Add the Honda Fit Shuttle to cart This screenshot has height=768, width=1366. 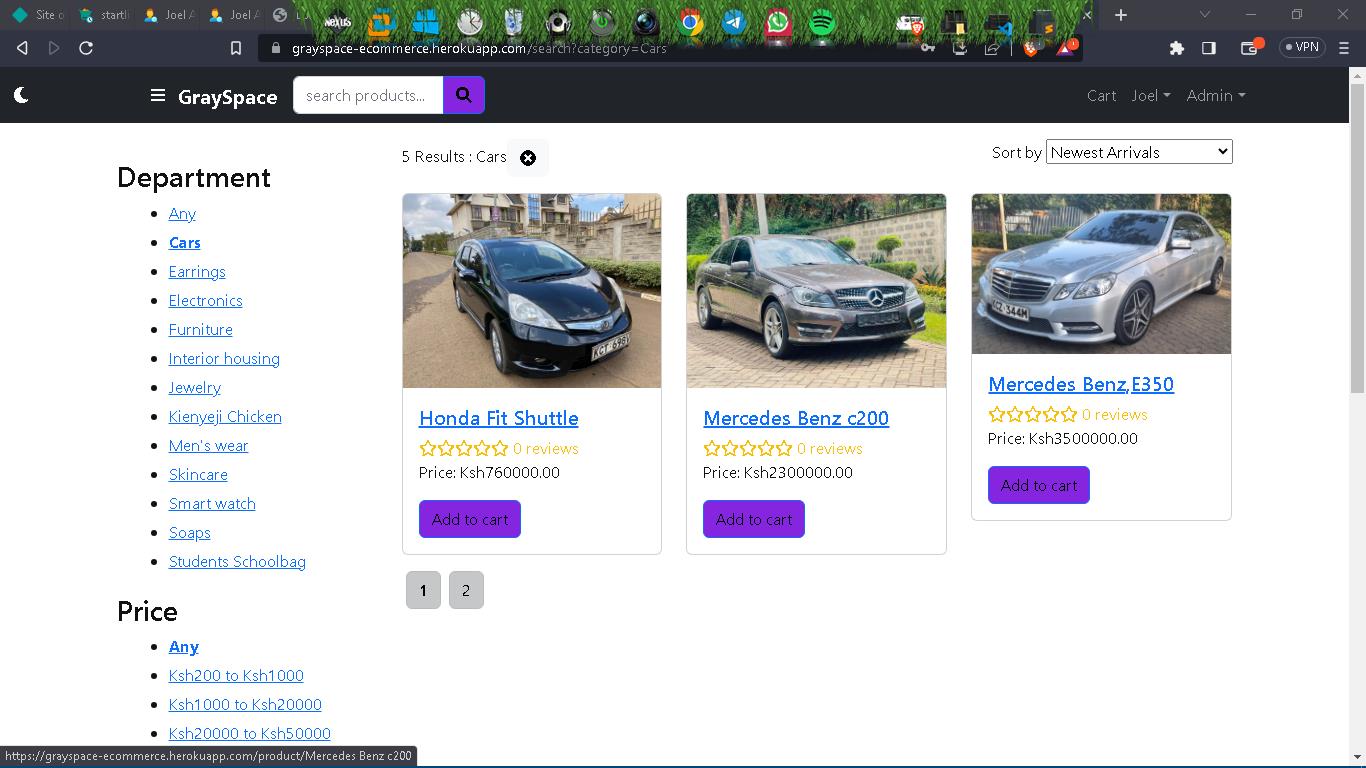pos(470,519)
